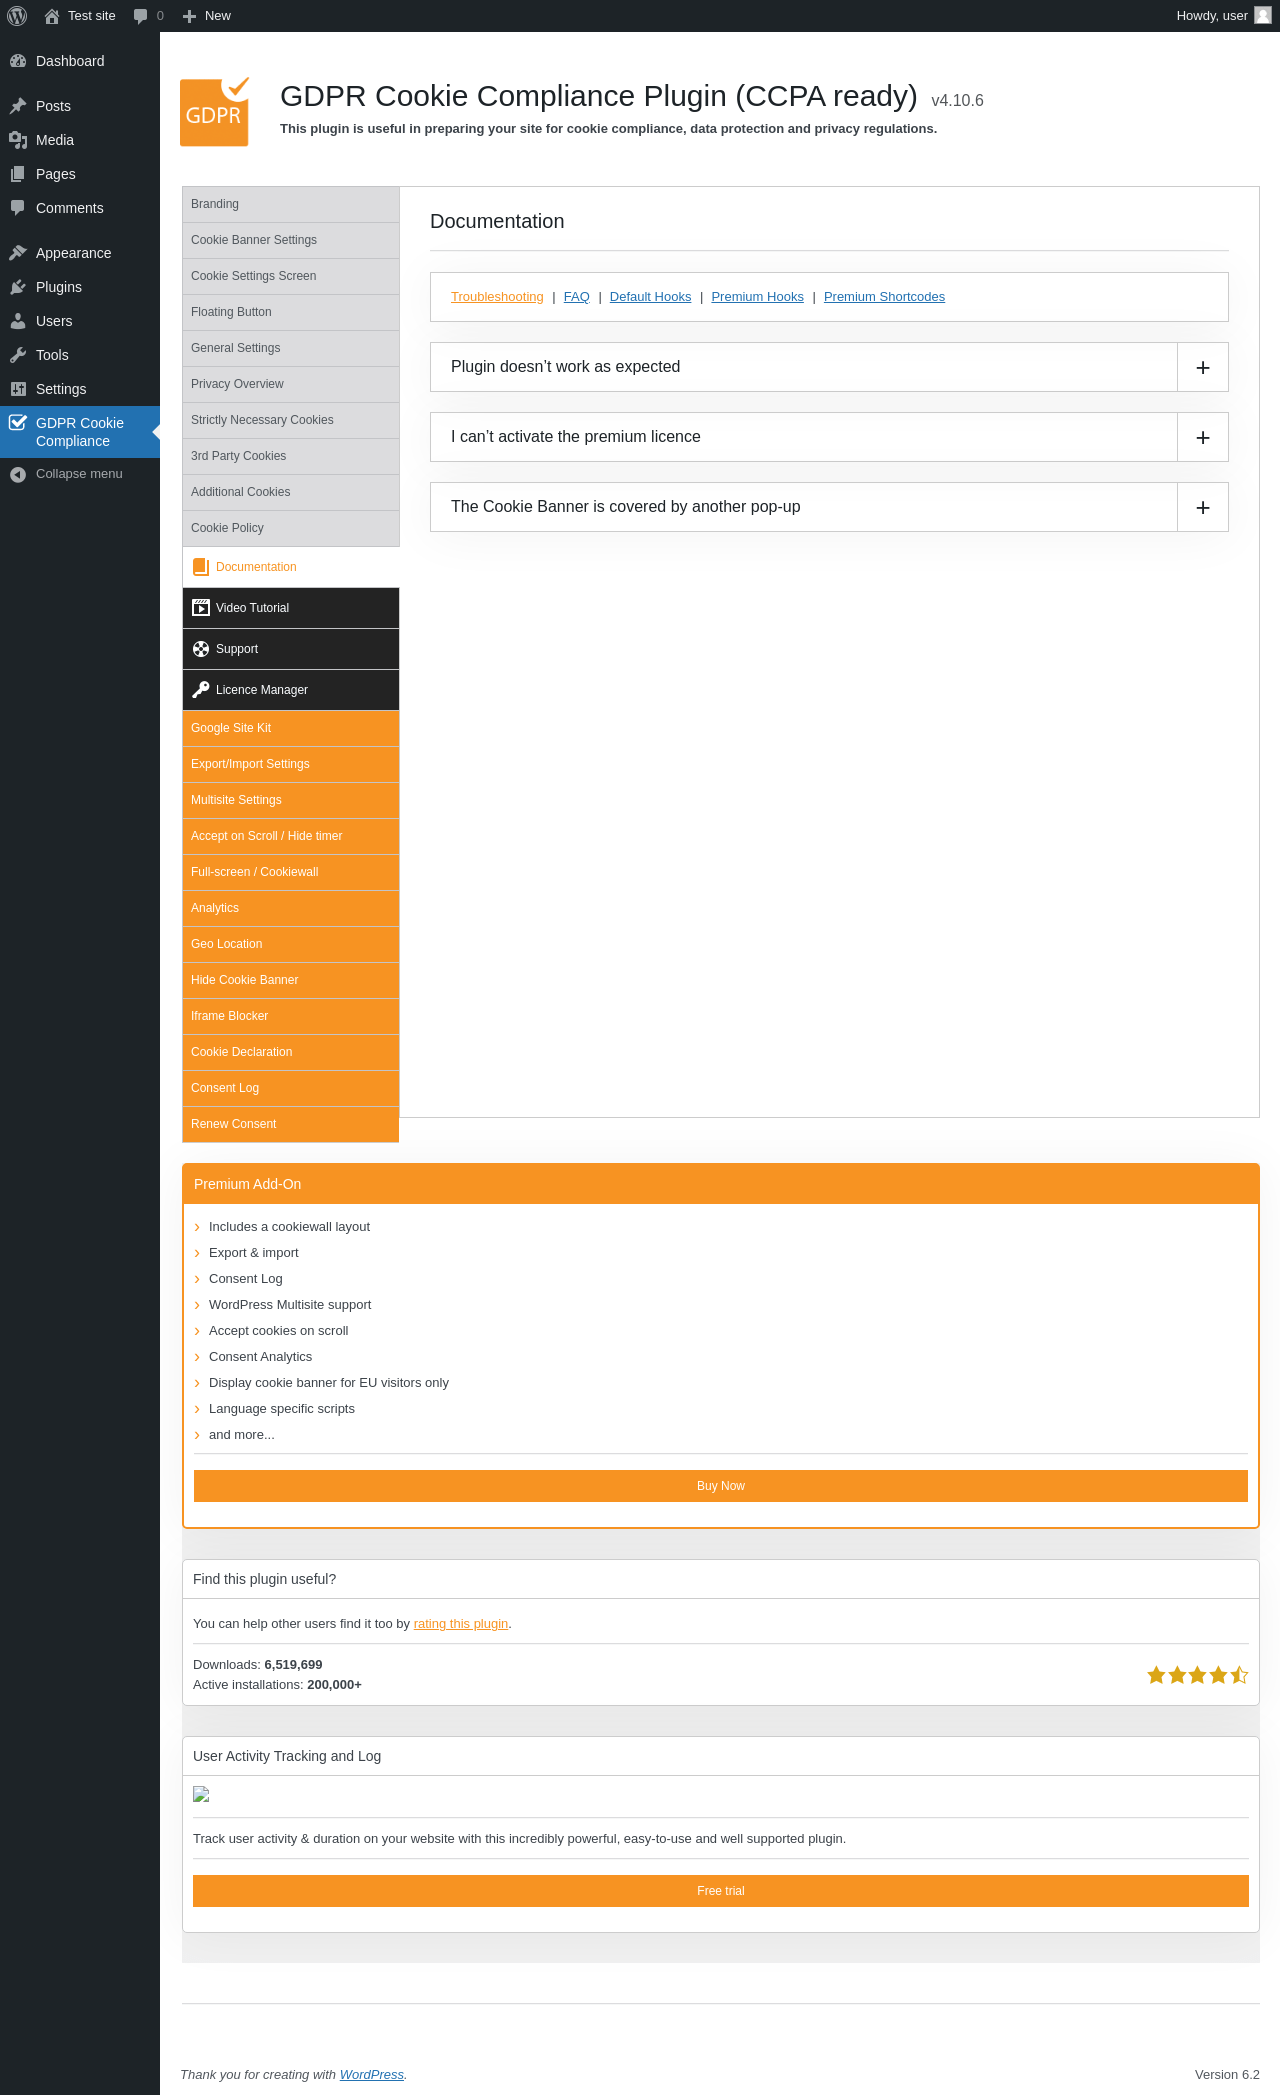Open Full-screen / Cookiewall tab
Image resolution: width=1280 pixels, height=2095 pixels.
291,872
